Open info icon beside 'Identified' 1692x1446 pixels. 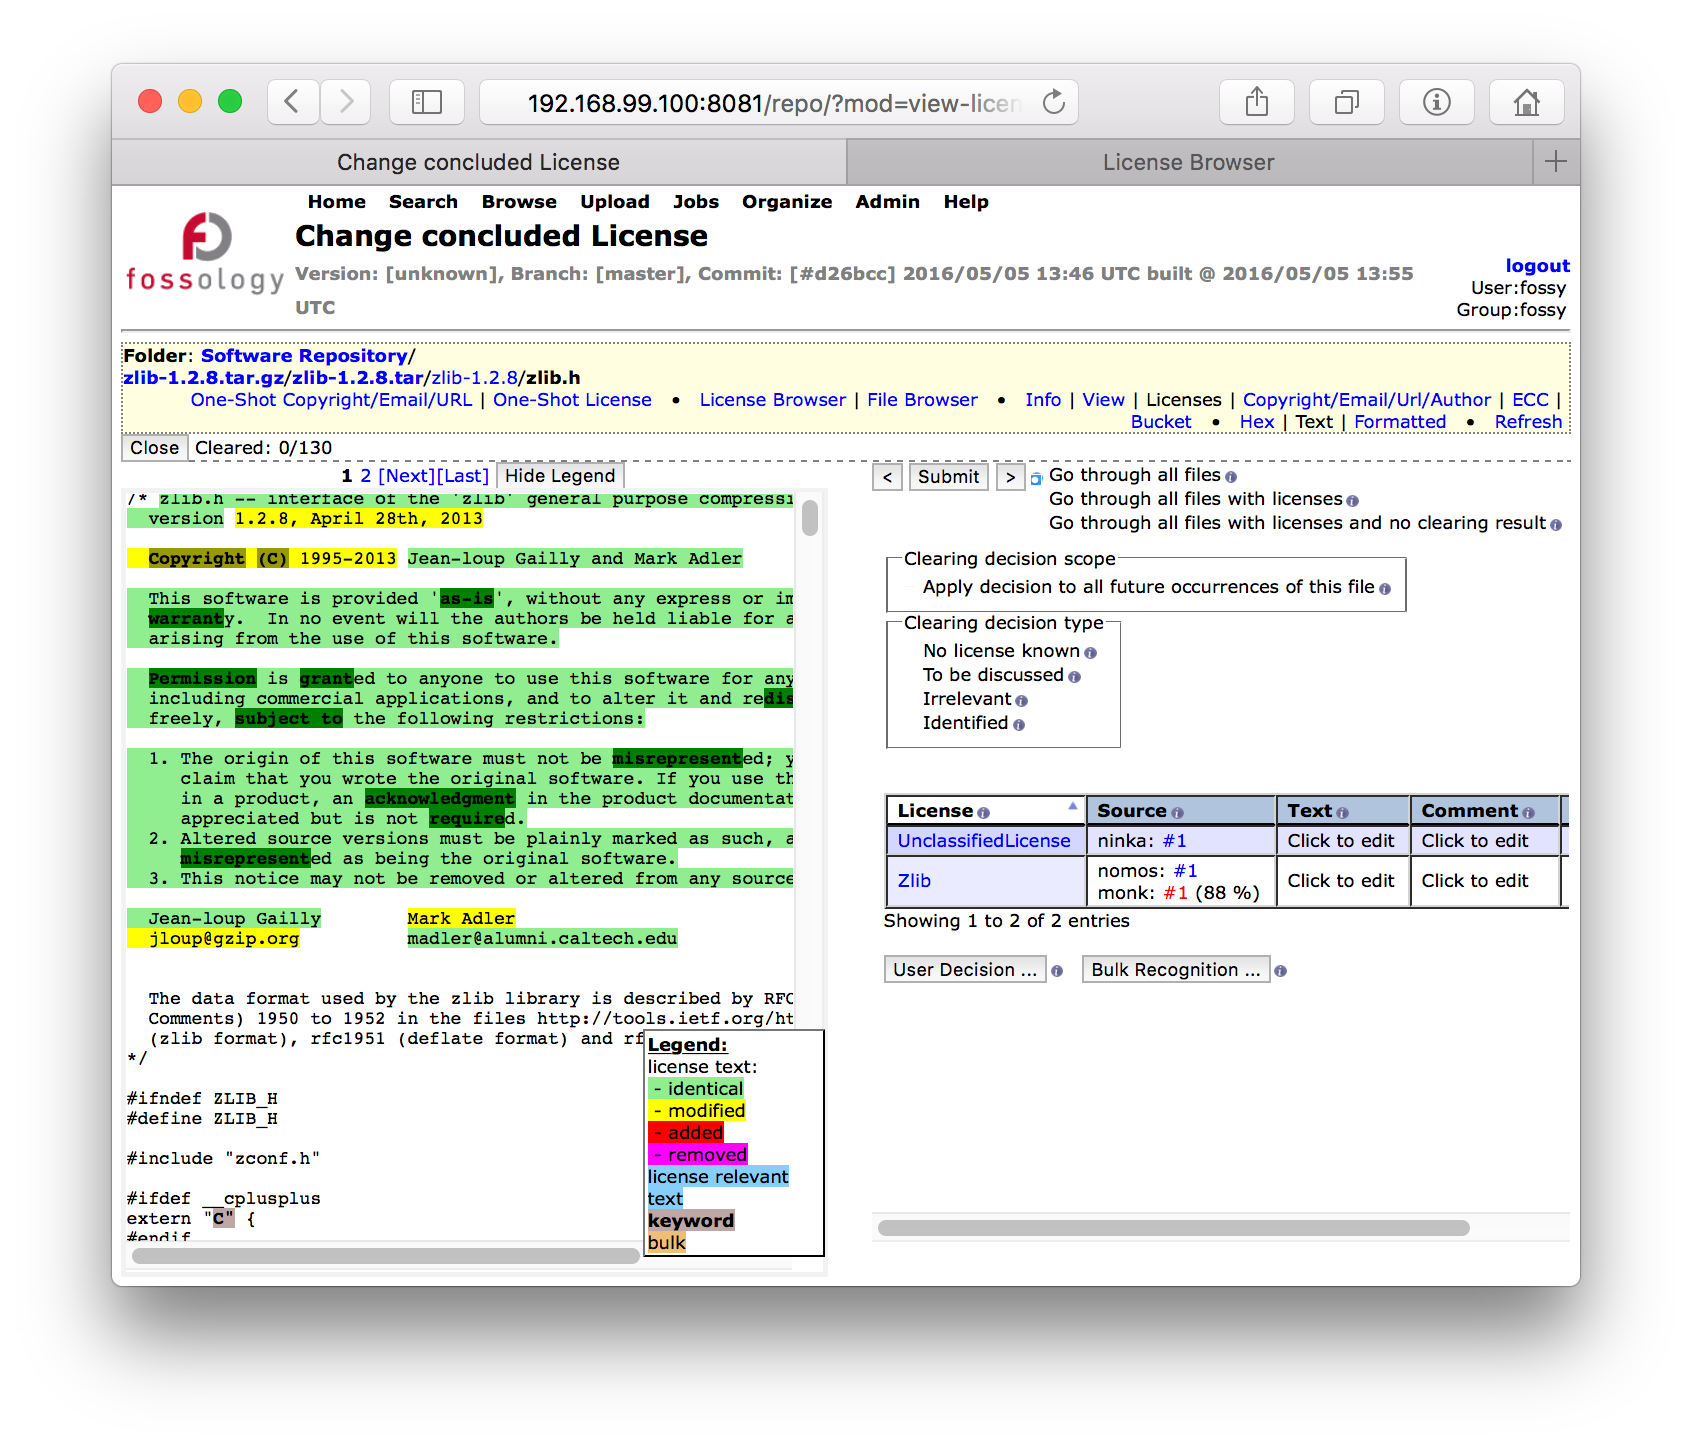[x=1019, y=726]
